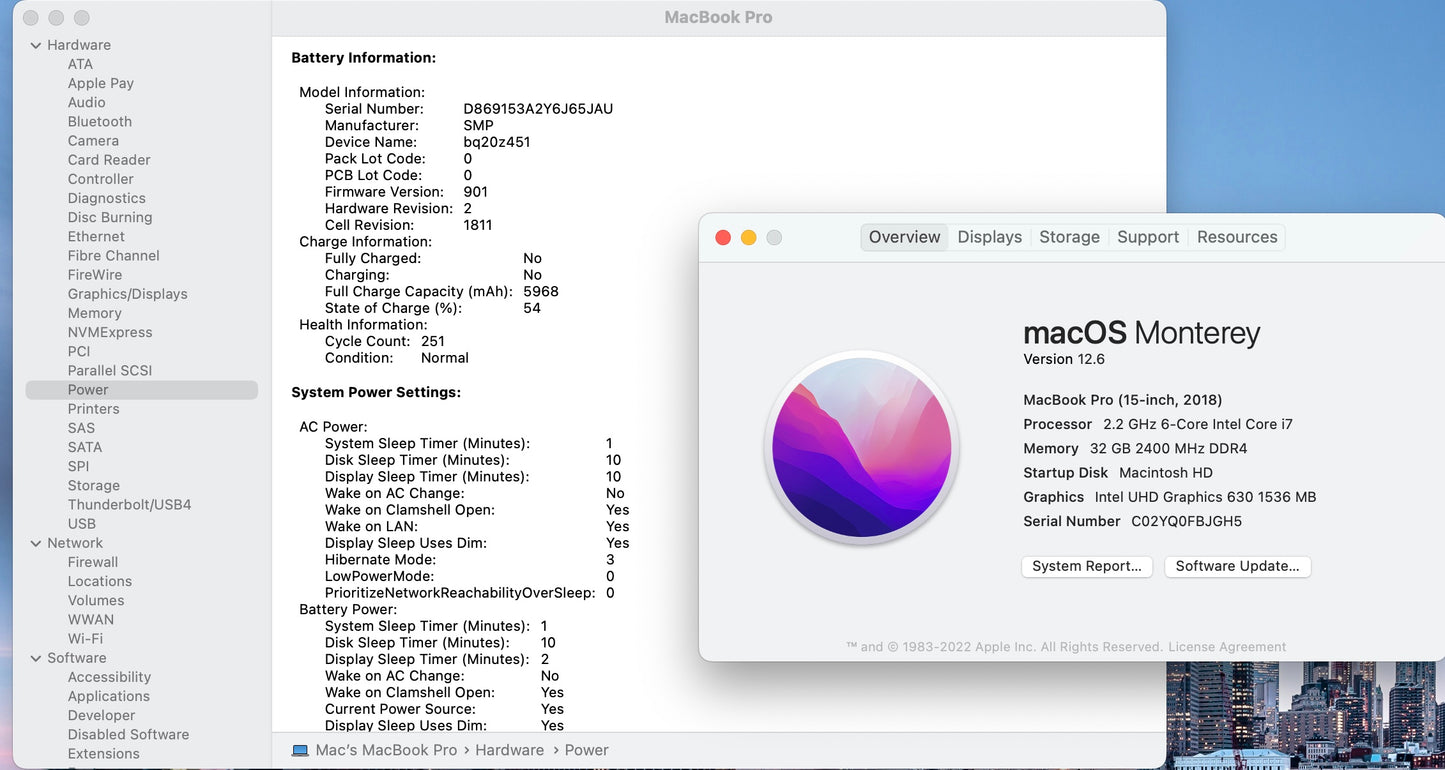This screenshot has width=1445, height=770.
Task: Click Hardware in the bottom path bar
Action: (509, 750)
